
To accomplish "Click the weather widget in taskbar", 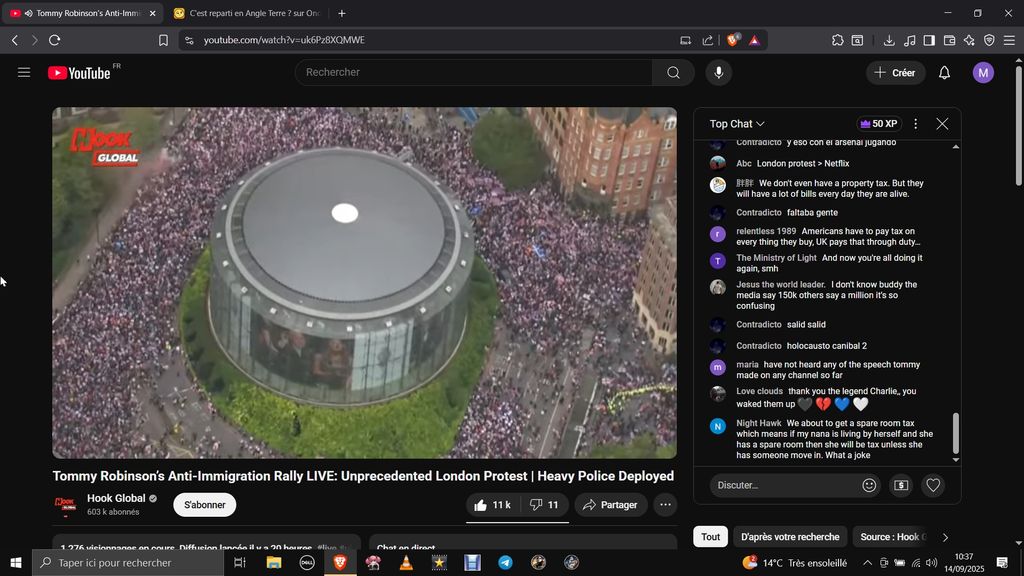I will click(x=794, y=562).
